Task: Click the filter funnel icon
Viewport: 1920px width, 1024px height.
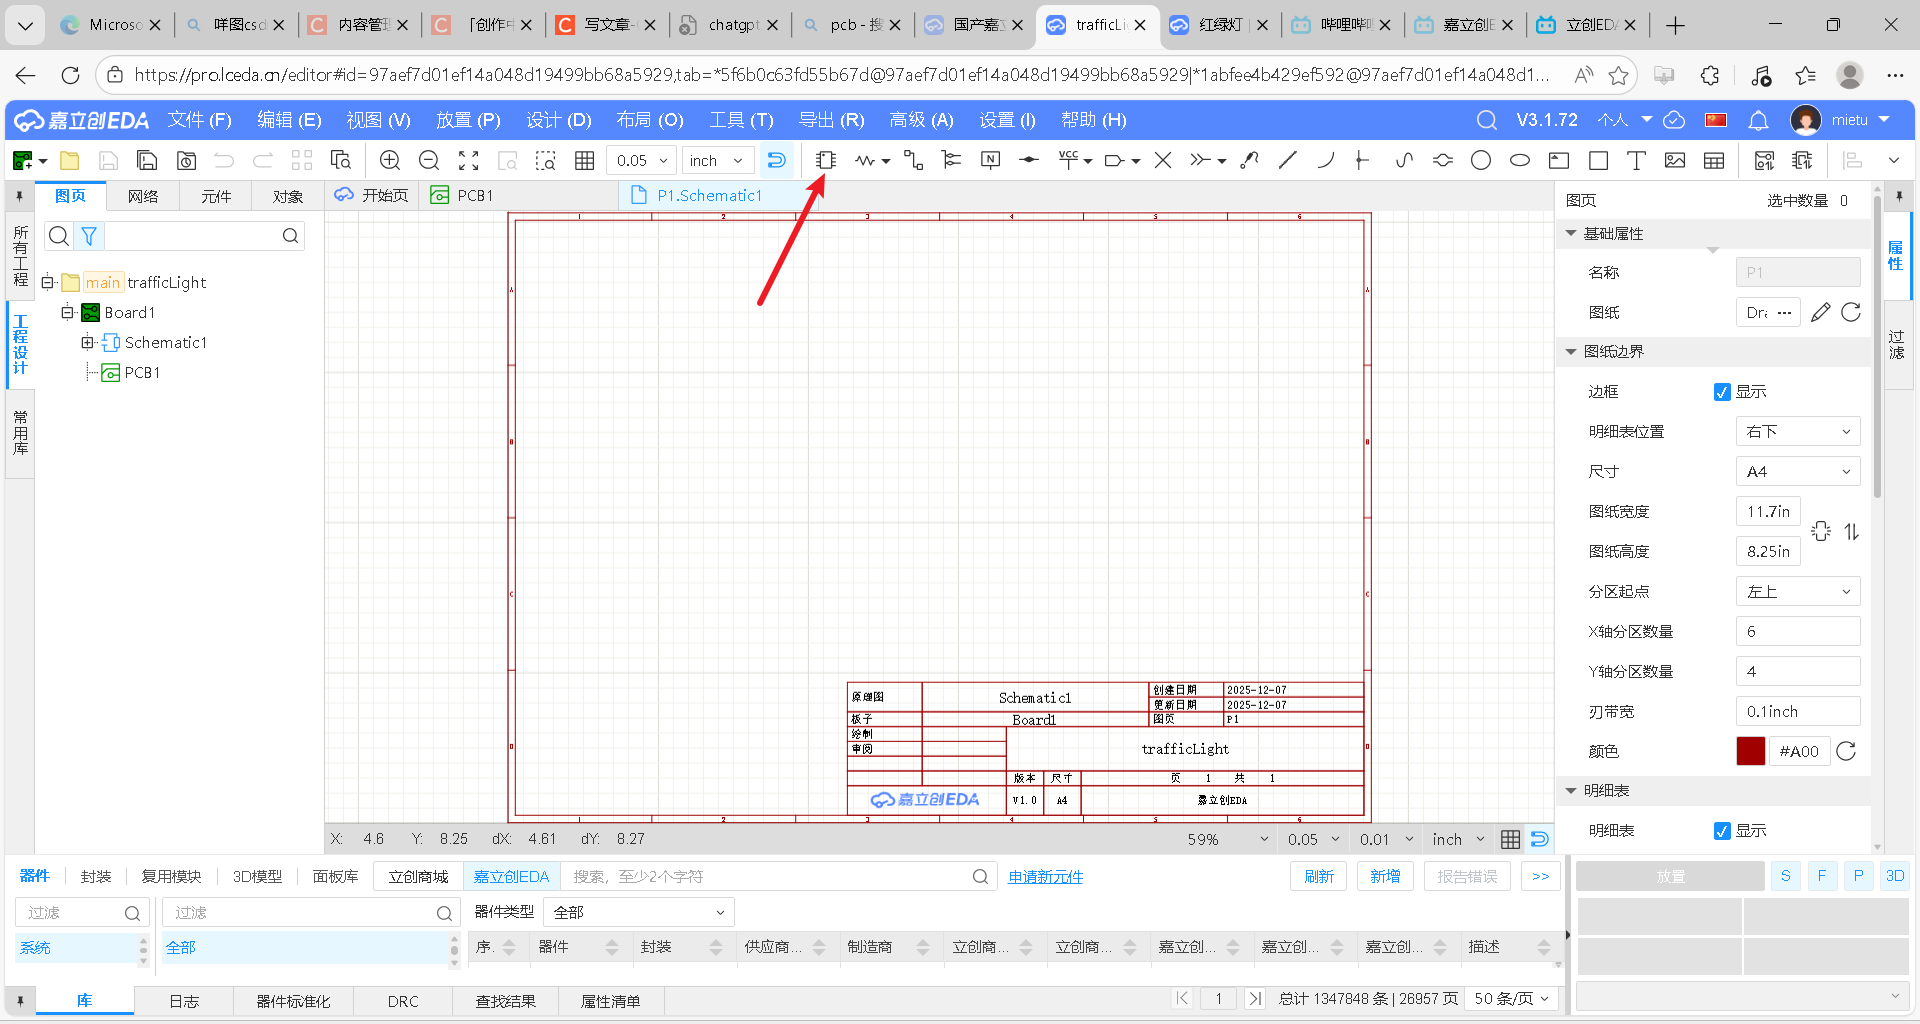Action: coord(89,236)
